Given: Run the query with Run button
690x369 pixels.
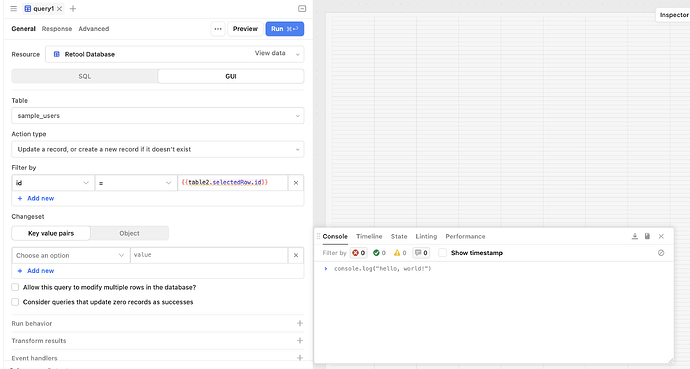Looking at the screenshot, I should (285, 29).
